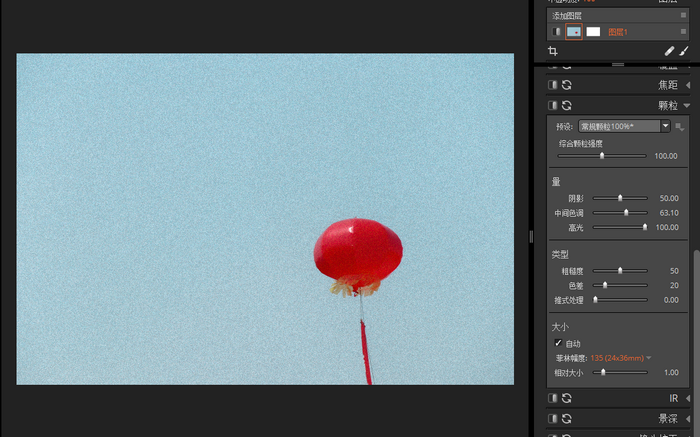Open preset options menu beside 预设
This screenshot has height=437, width=700.
[680, 127]
